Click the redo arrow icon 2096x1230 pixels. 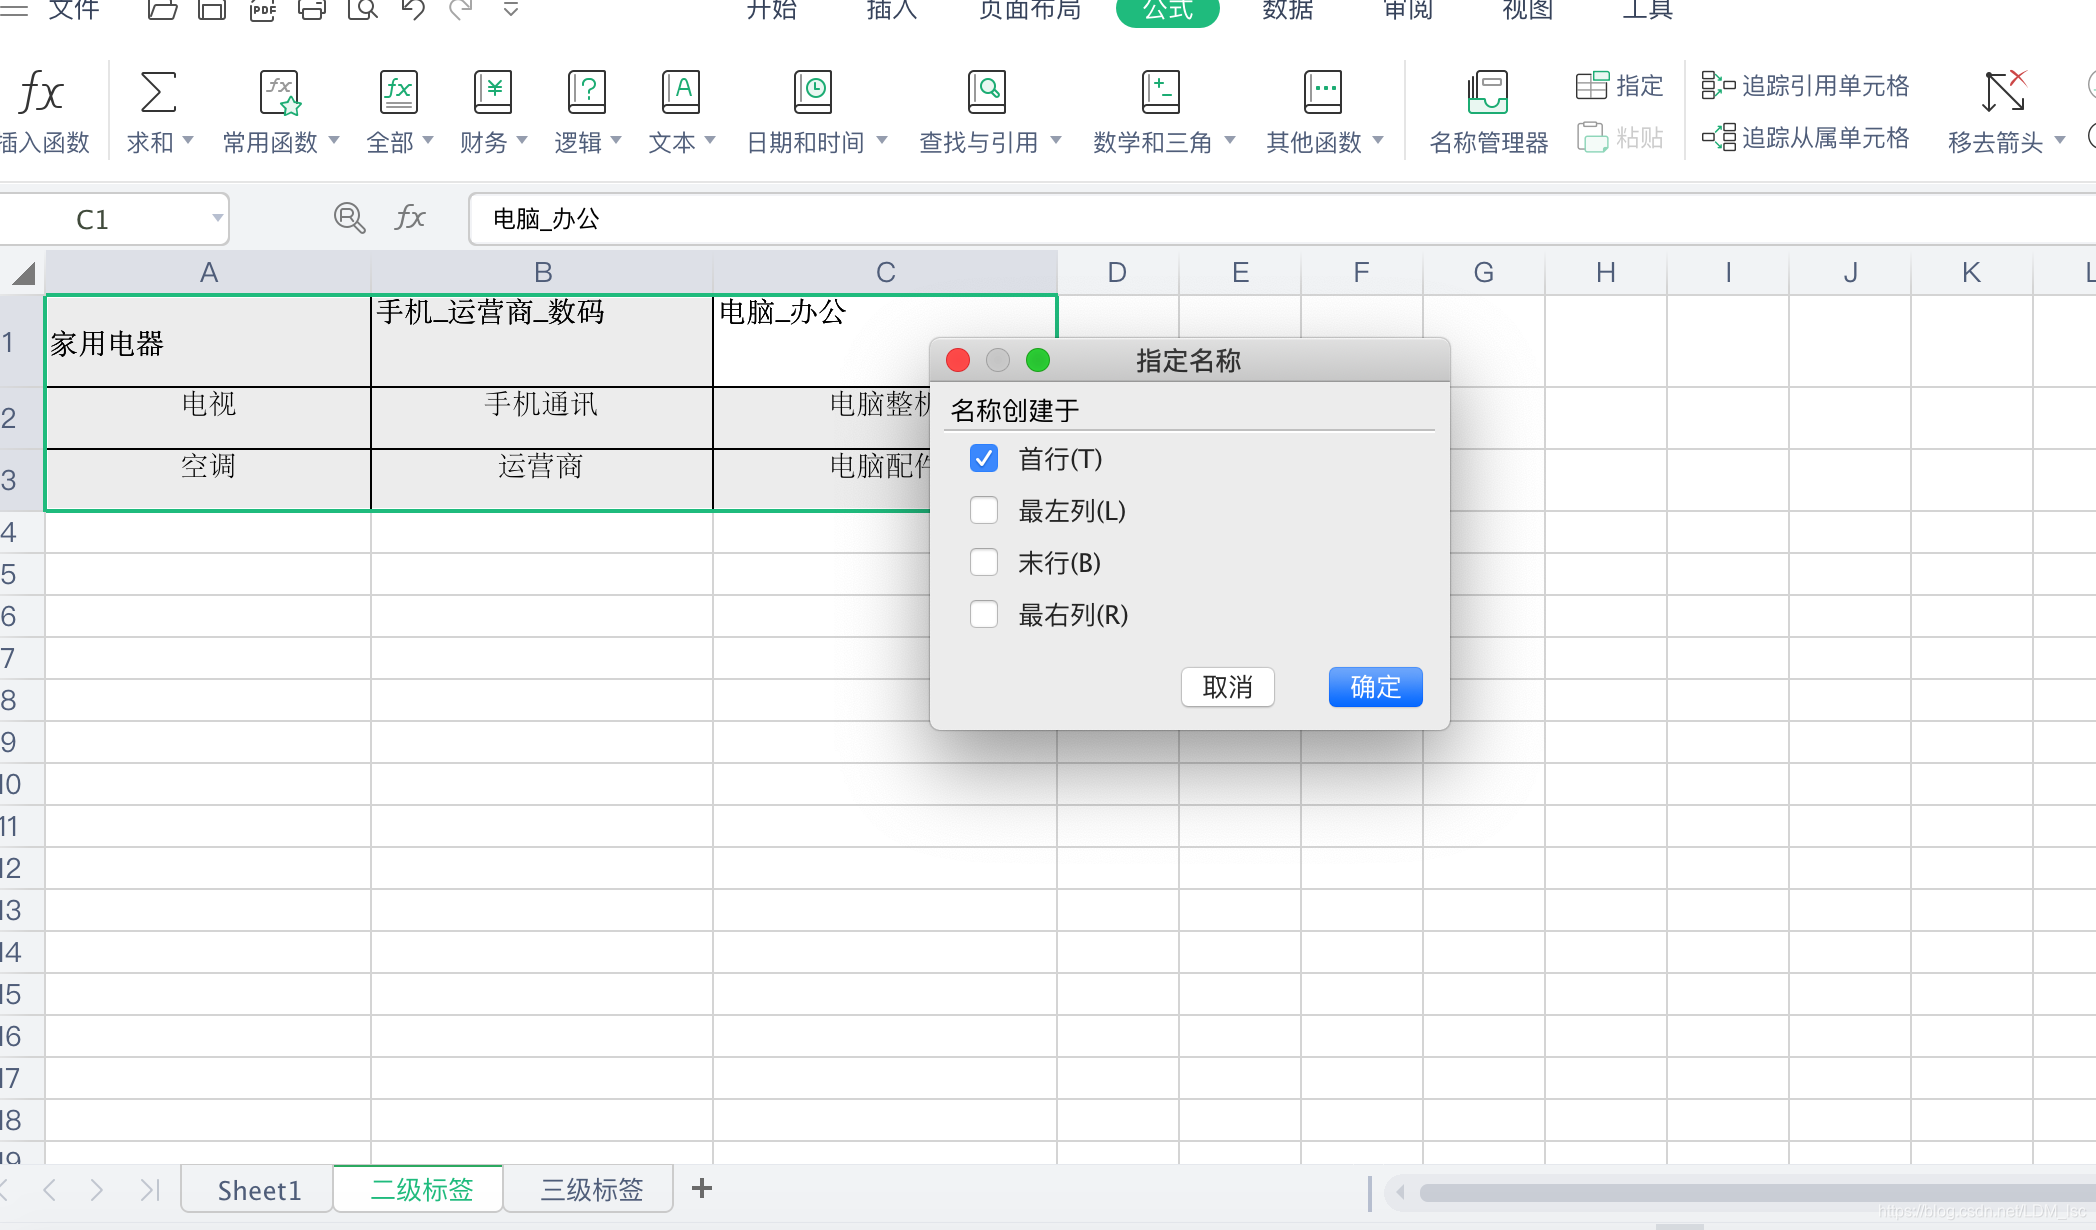coord(460,10)
